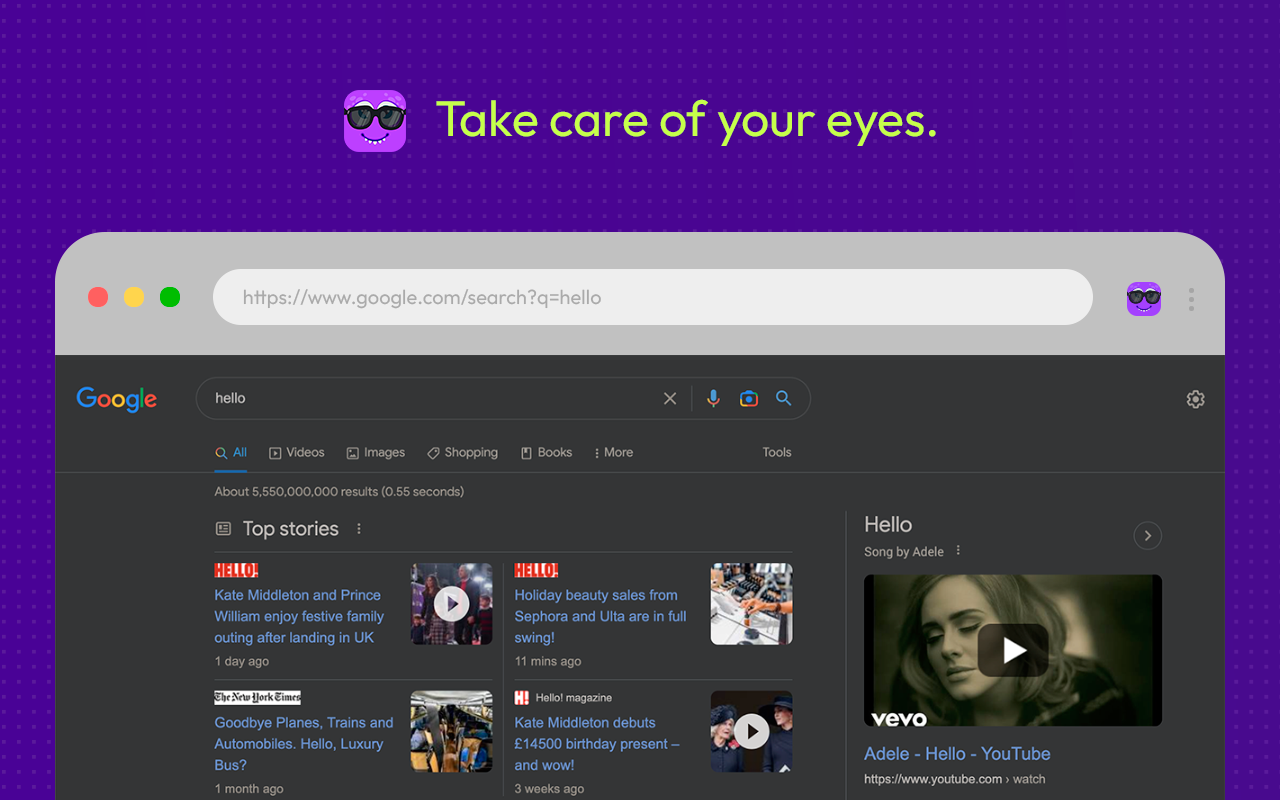The width and height of the screenshot is (1280, 800).
Task: Click the 1 month ago timestamp
Action: click(x=249, y=790)
